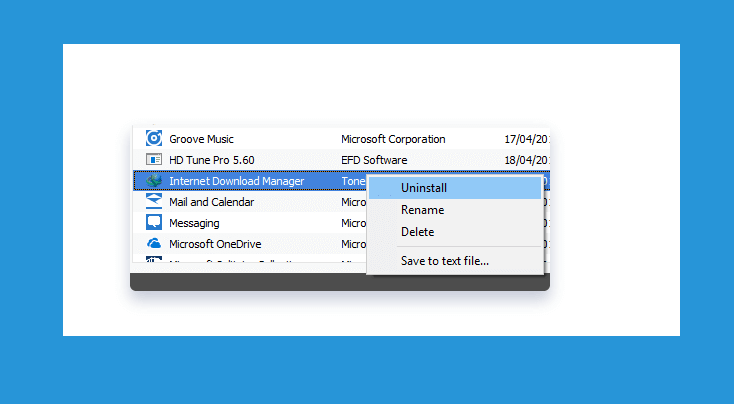Select the Microsoft OneDrive entry

[x=215, y=244]
